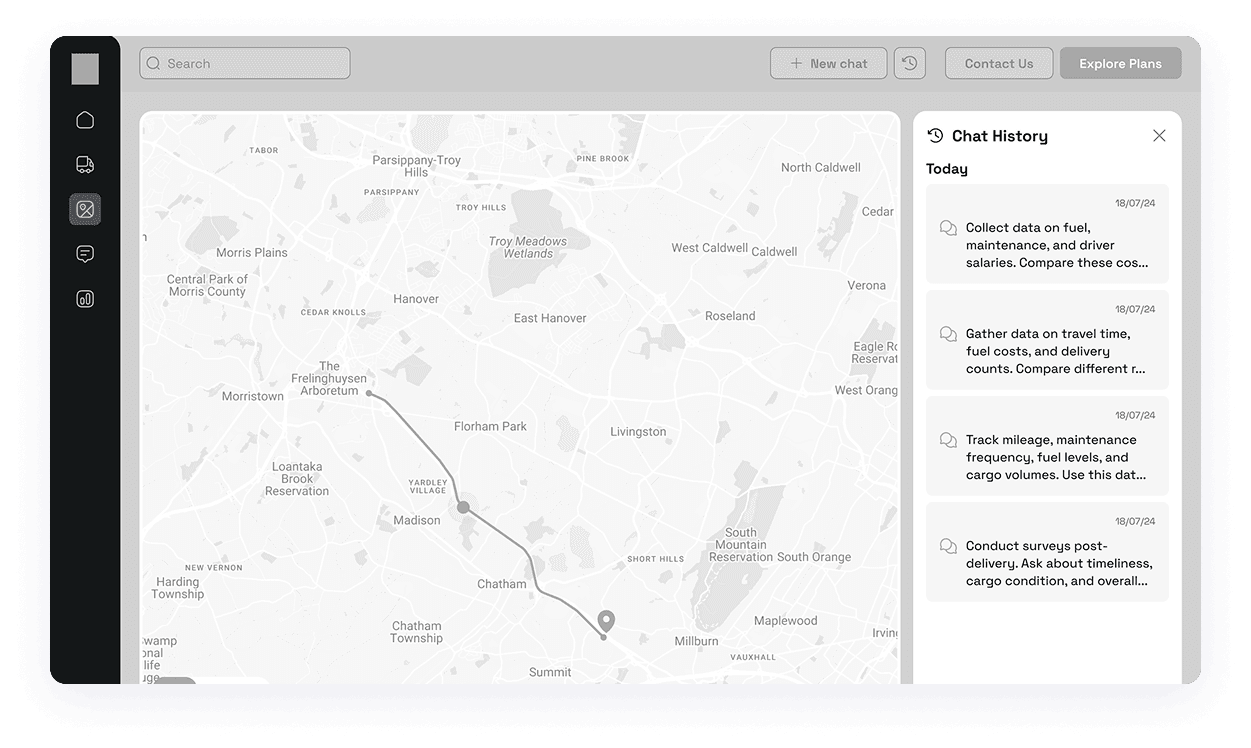Click the chat bubble icon on the fuel entry
Screen dimensions: 1251x748
pos(948,227)
